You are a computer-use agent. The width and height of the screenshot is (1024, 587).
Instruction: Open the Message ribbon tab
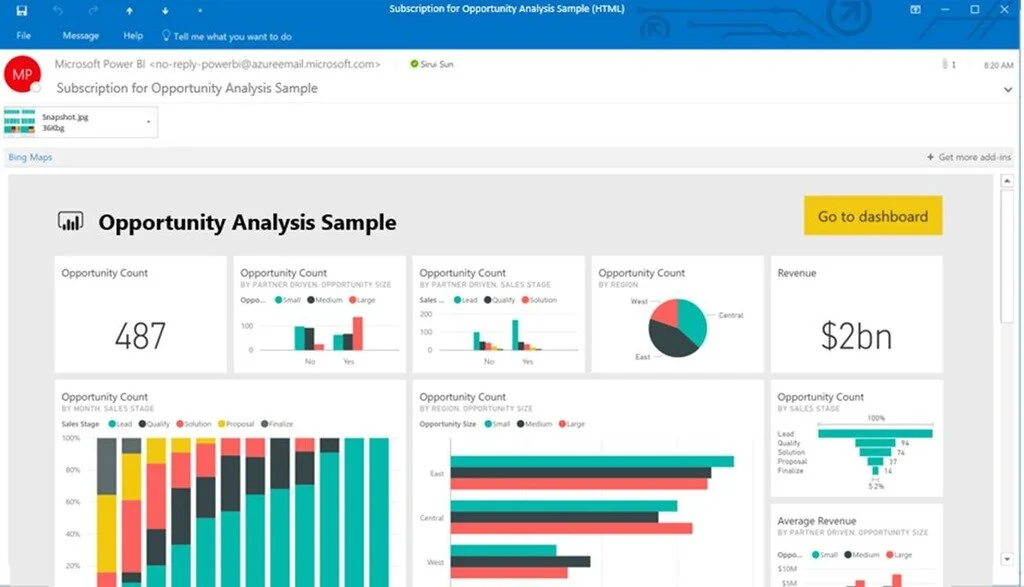coord(80,35)
